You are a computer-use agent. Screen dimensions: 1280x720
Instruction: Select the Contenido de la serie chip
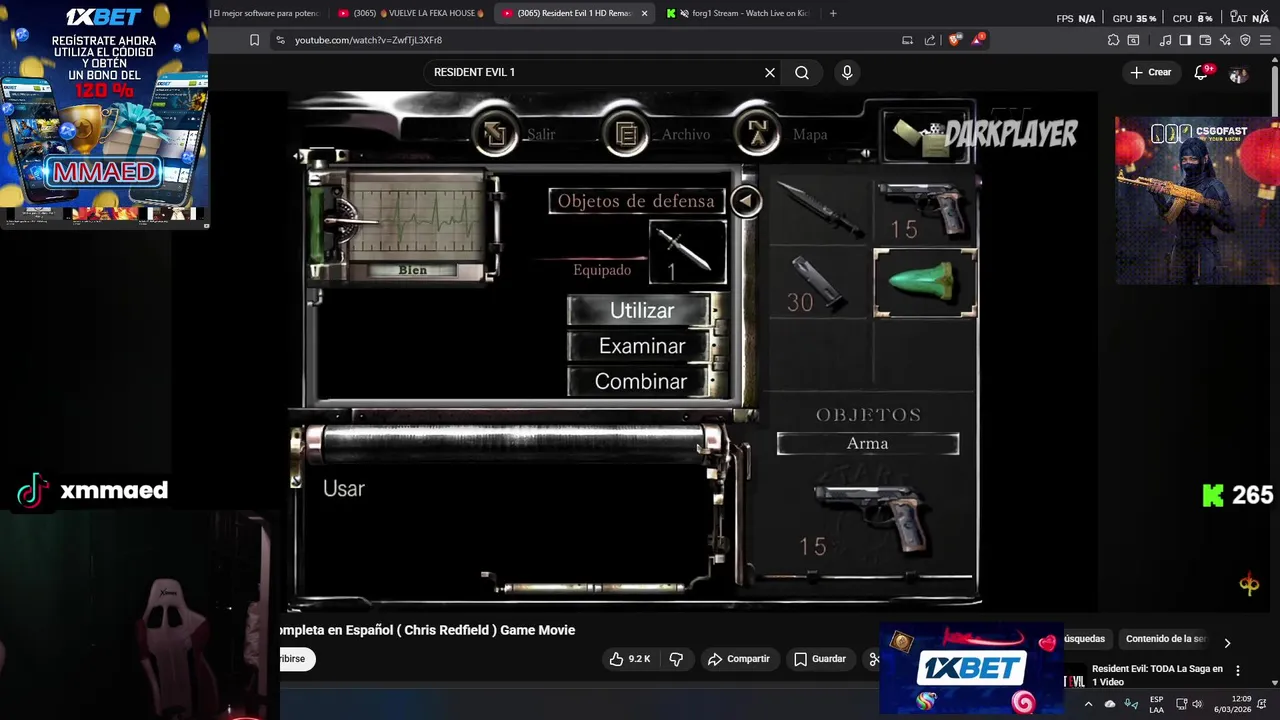(1165, 639)
